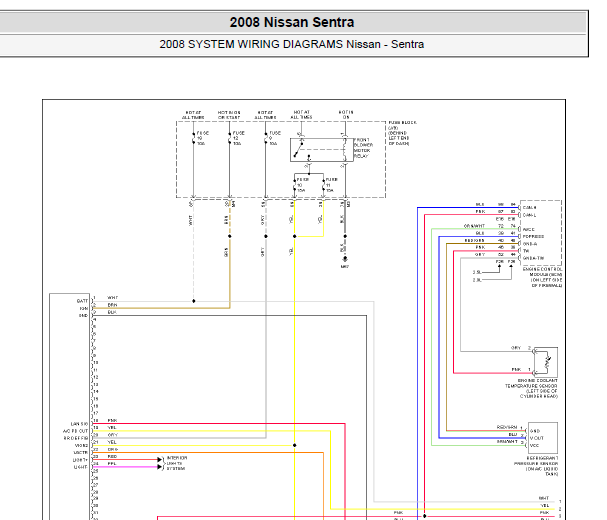Click the 'RR DEF F/B' pin label
This screenshot has width=607, height=520.
[76, 438]
